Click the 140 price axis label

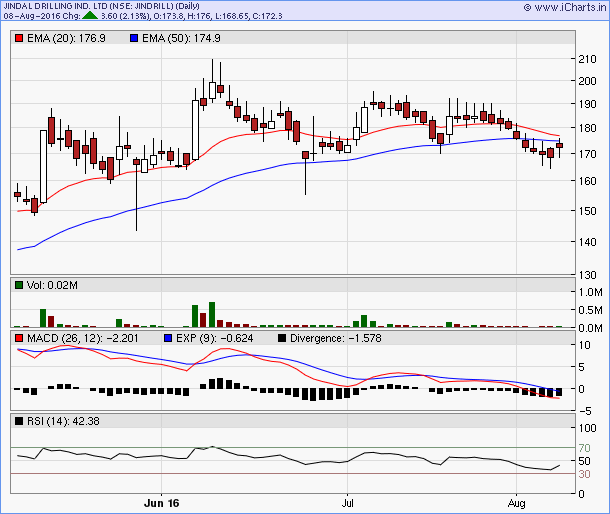tap(587, 242)
